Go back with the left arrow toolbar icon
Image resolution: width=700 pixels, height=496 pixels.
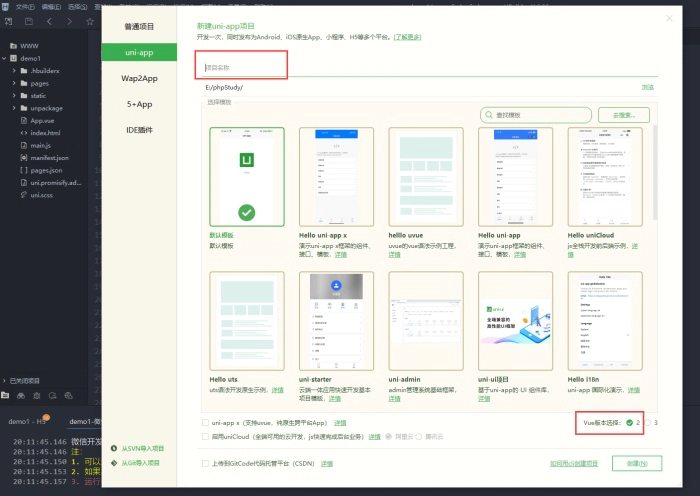[x=49, y=21]
